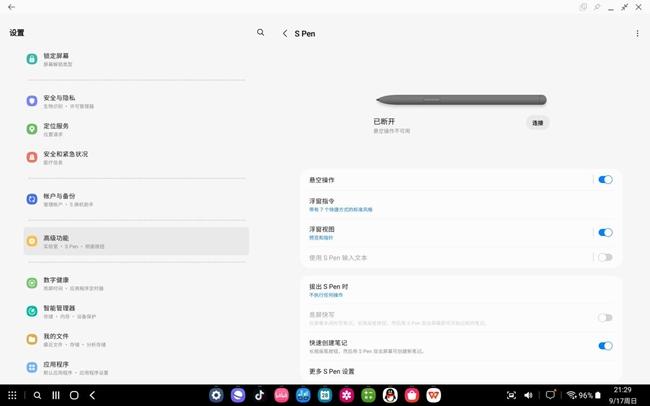
Task: Open 账户与备份 in the settings list
Action: [136, 199]
